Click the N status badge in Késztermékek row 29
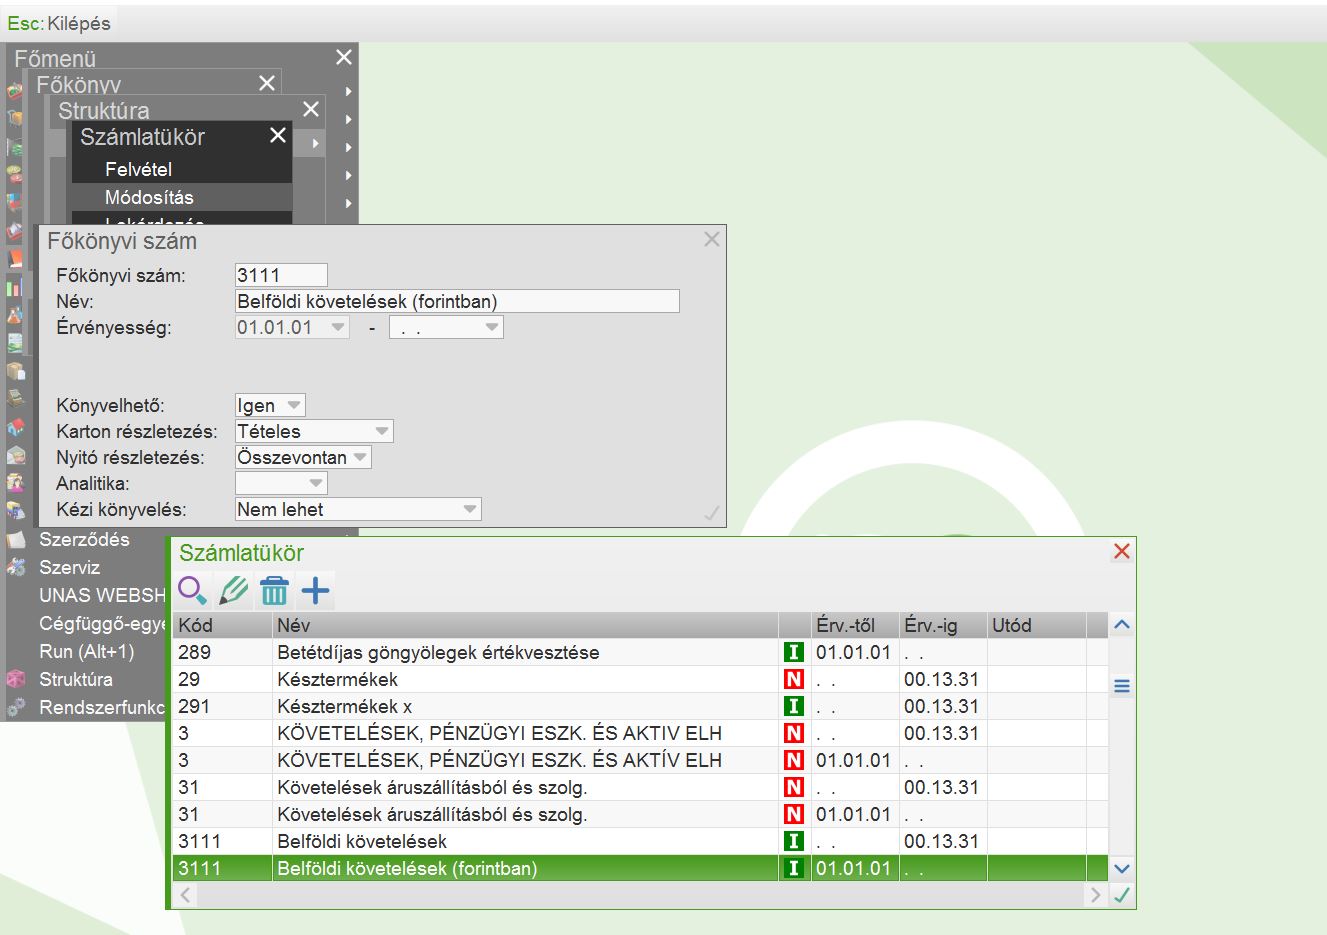1327x935 pixels. point(793,679)
